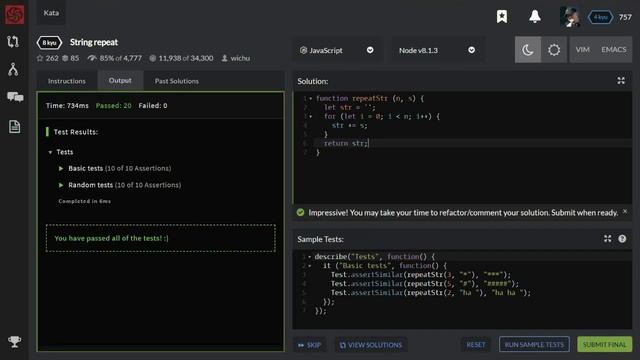The width and height of the screenshot is (640, 360).
Task: Open the Codewars home logo
Action: click(x=14, y=14)
